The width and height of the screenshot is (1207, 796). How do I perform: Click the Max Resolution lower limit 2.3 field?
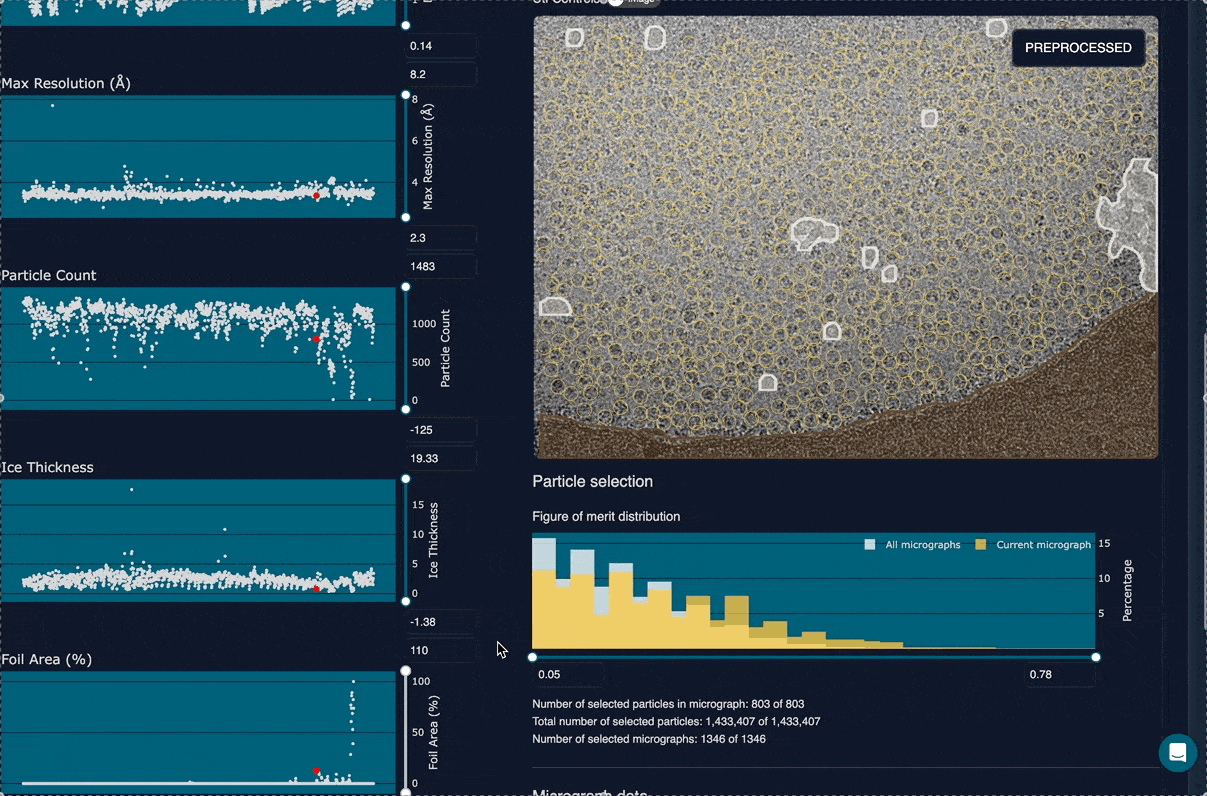[440, 238]
